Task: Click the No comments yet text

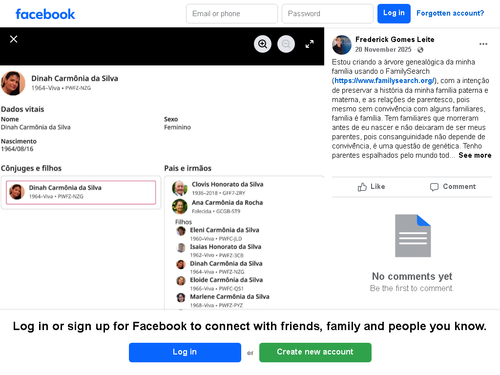Action: point(412,276)
